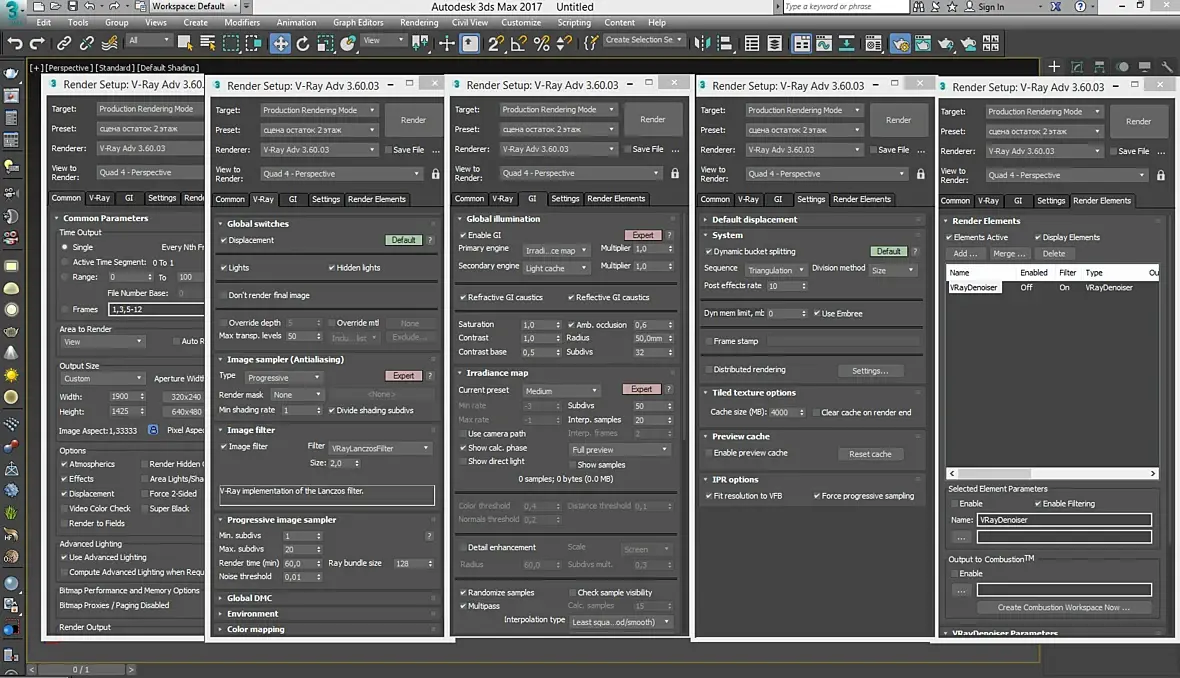Image resolution: width=1180 pixels, height=678 pixels.
Task: Expand the Color mapping rollout
Action: (255, 629)
